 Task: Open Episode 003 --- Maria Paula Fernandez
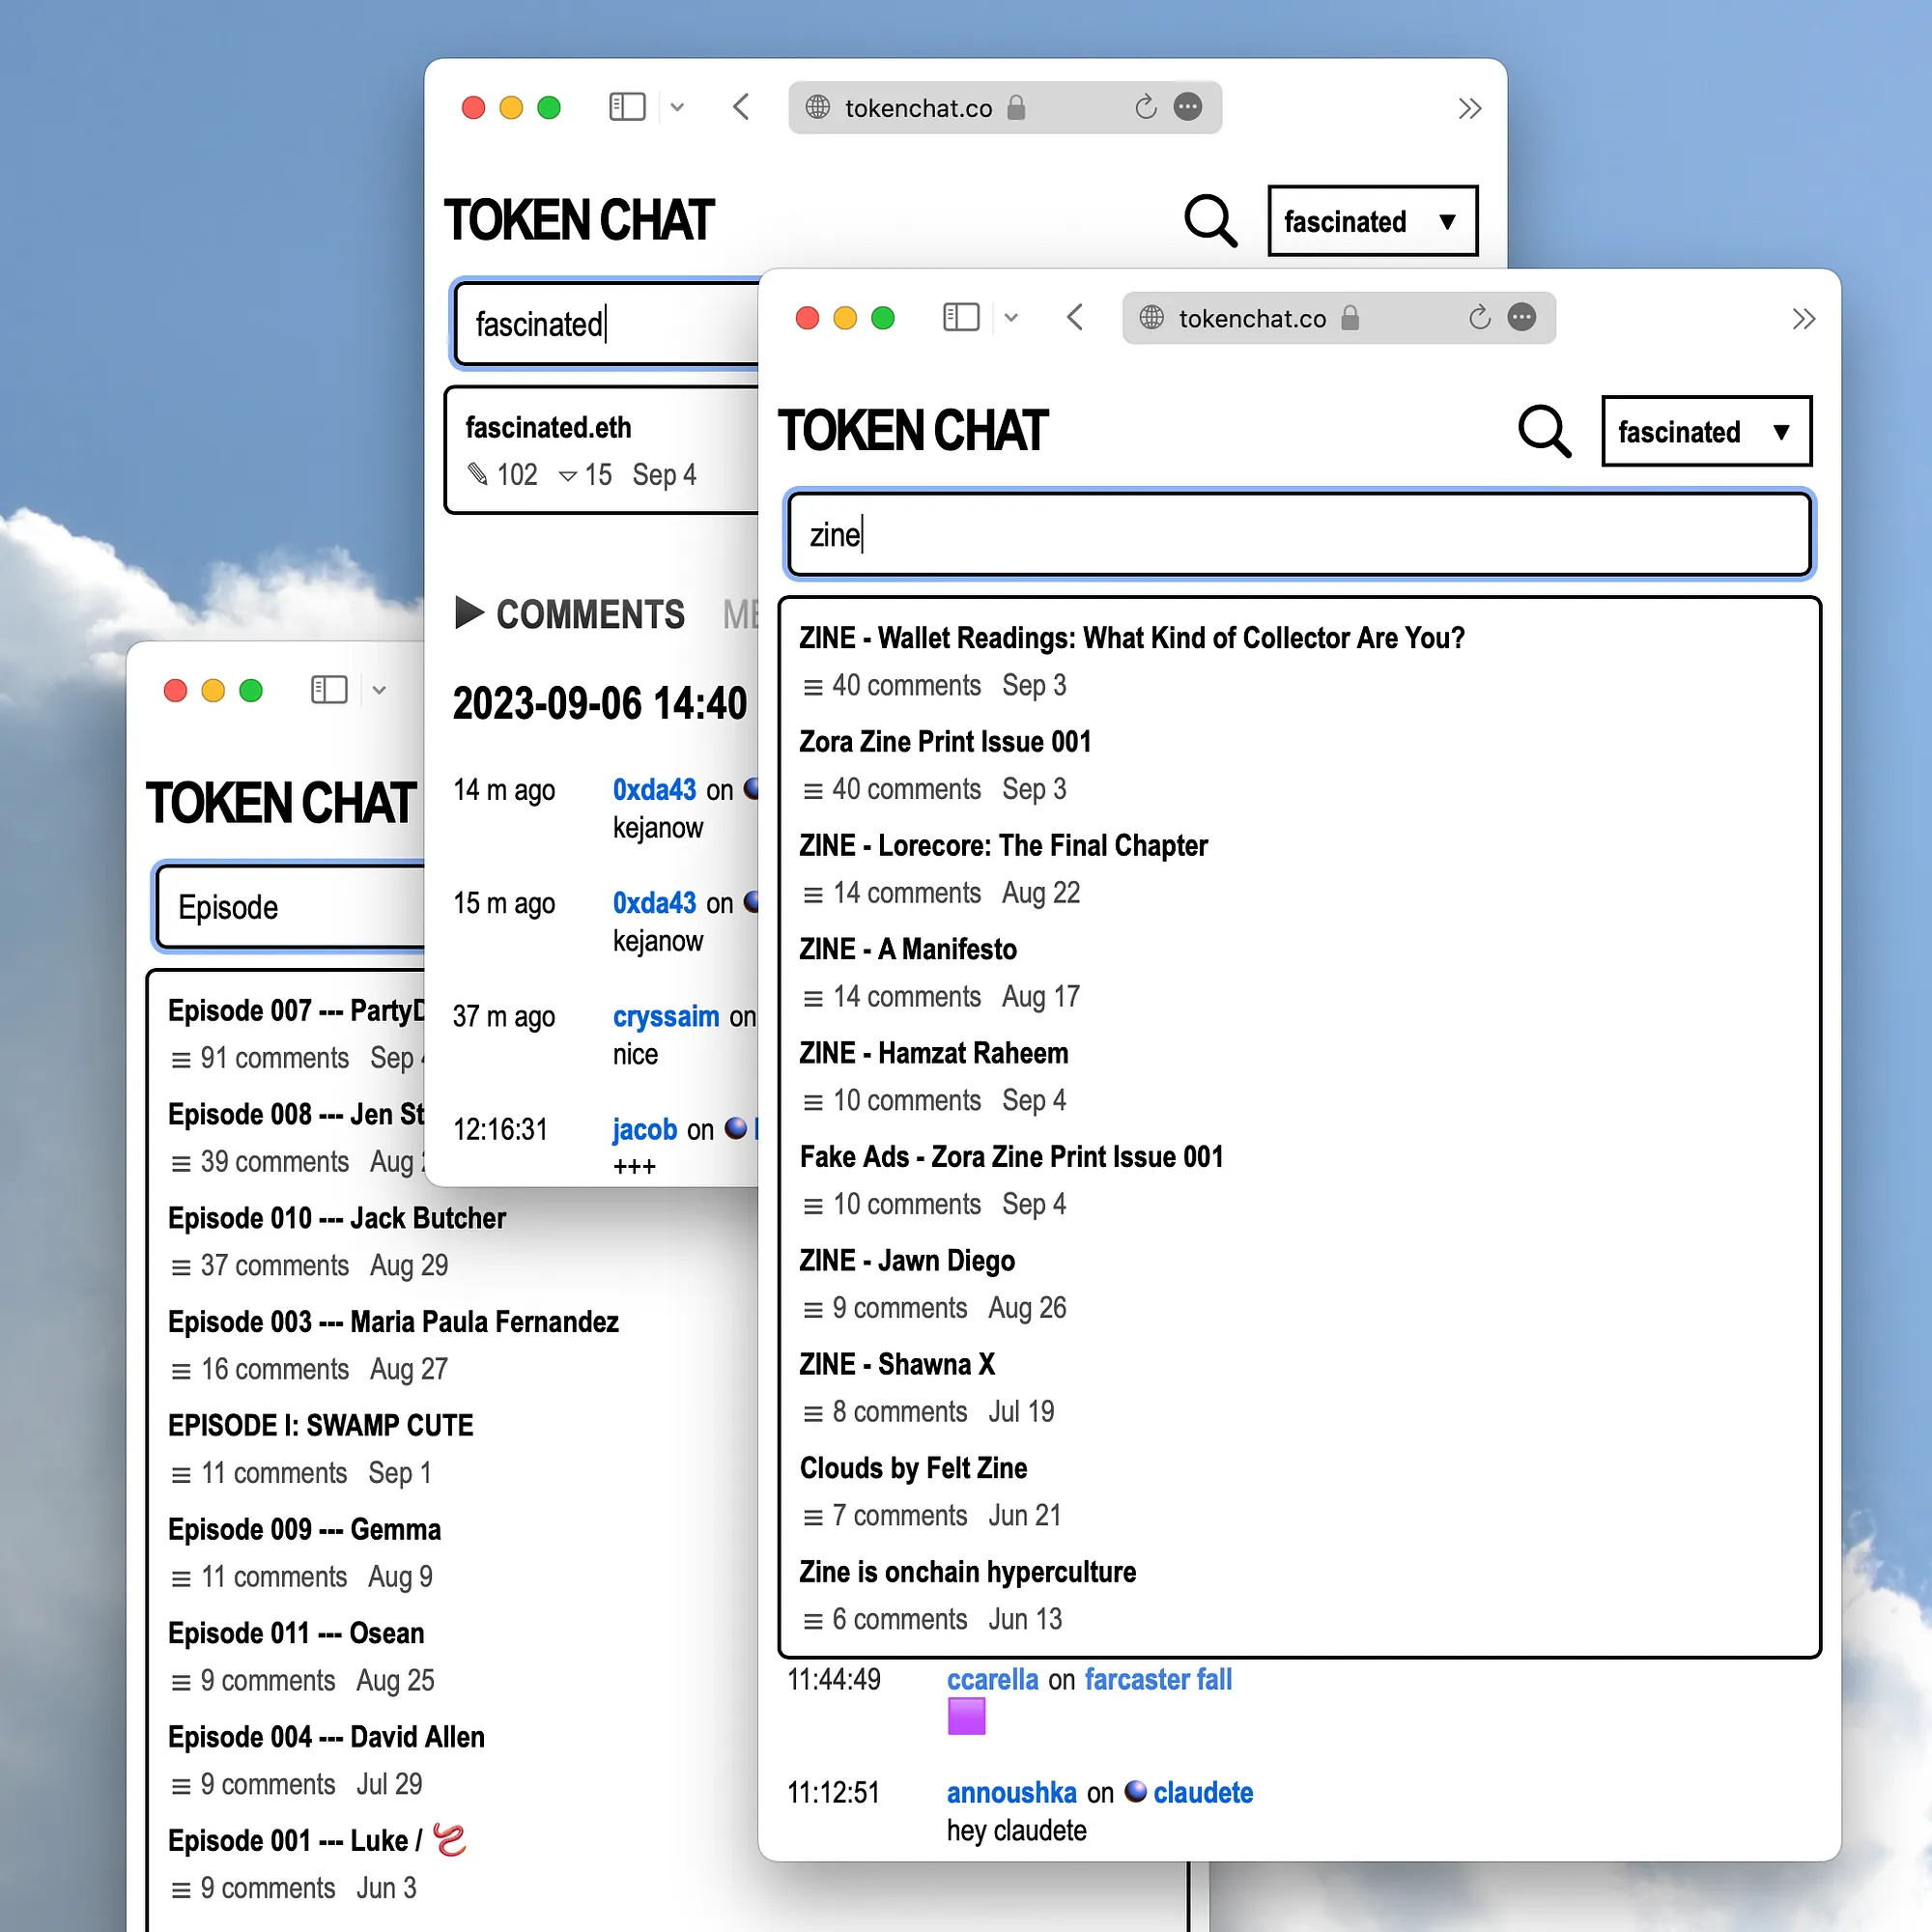point(393,1322)
